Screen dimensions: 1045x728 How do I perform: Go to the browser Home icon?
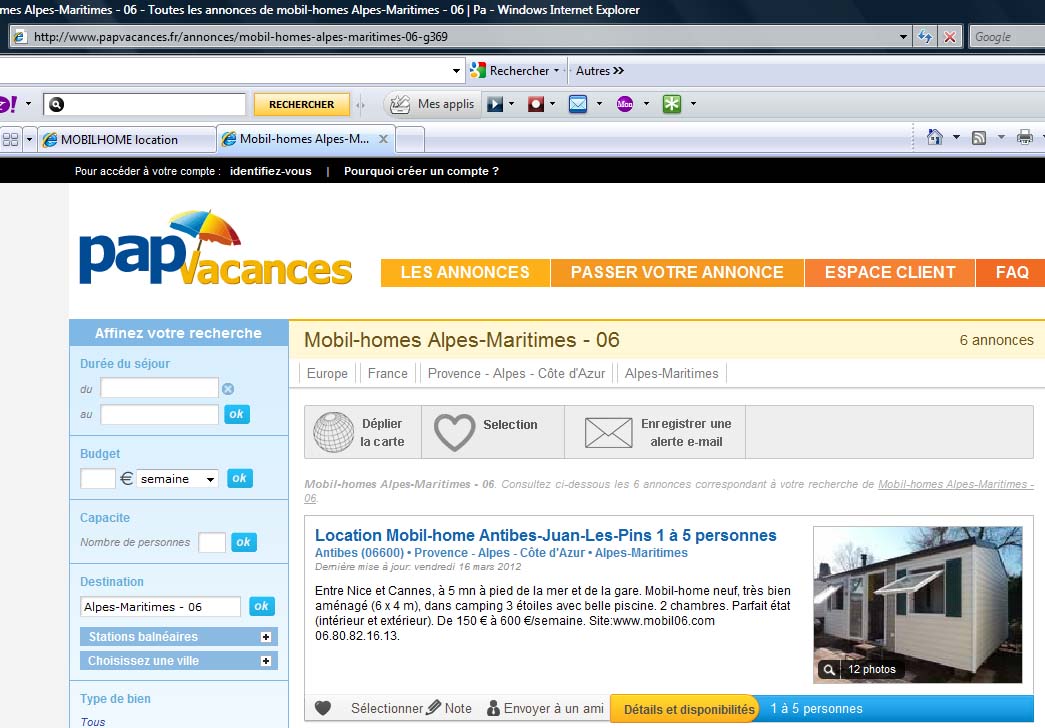point(935,137)
